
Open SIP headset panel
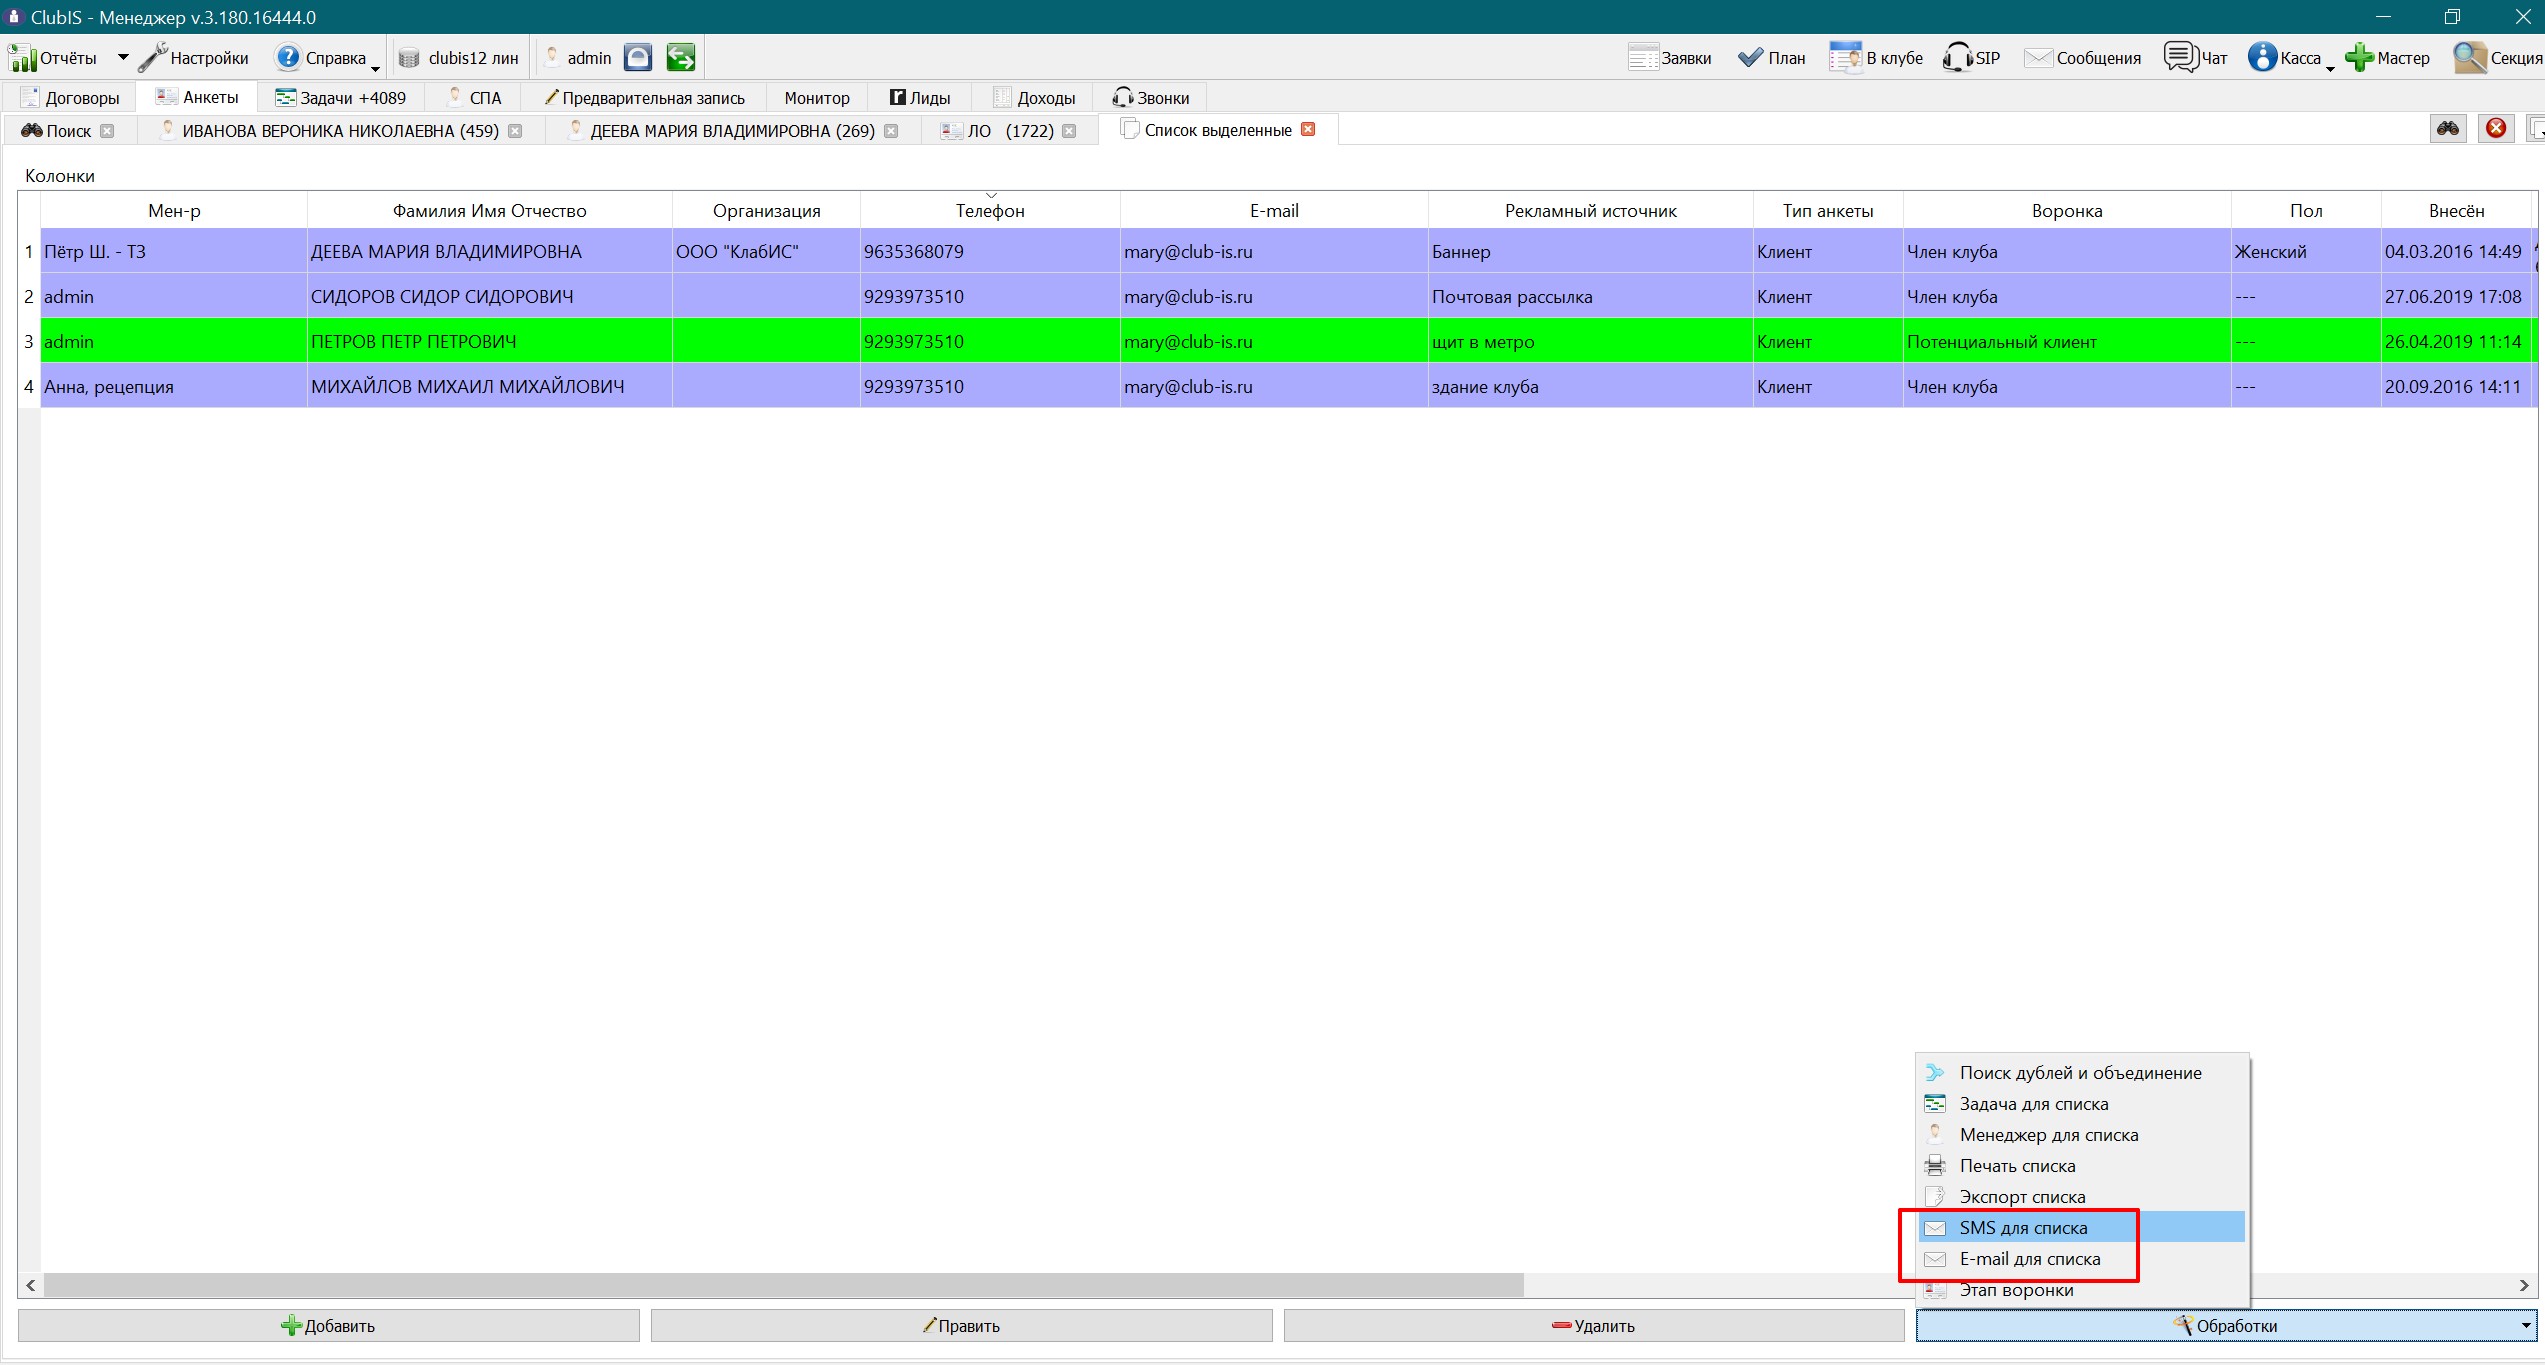pyautogui.click(x=1971, y=58)
